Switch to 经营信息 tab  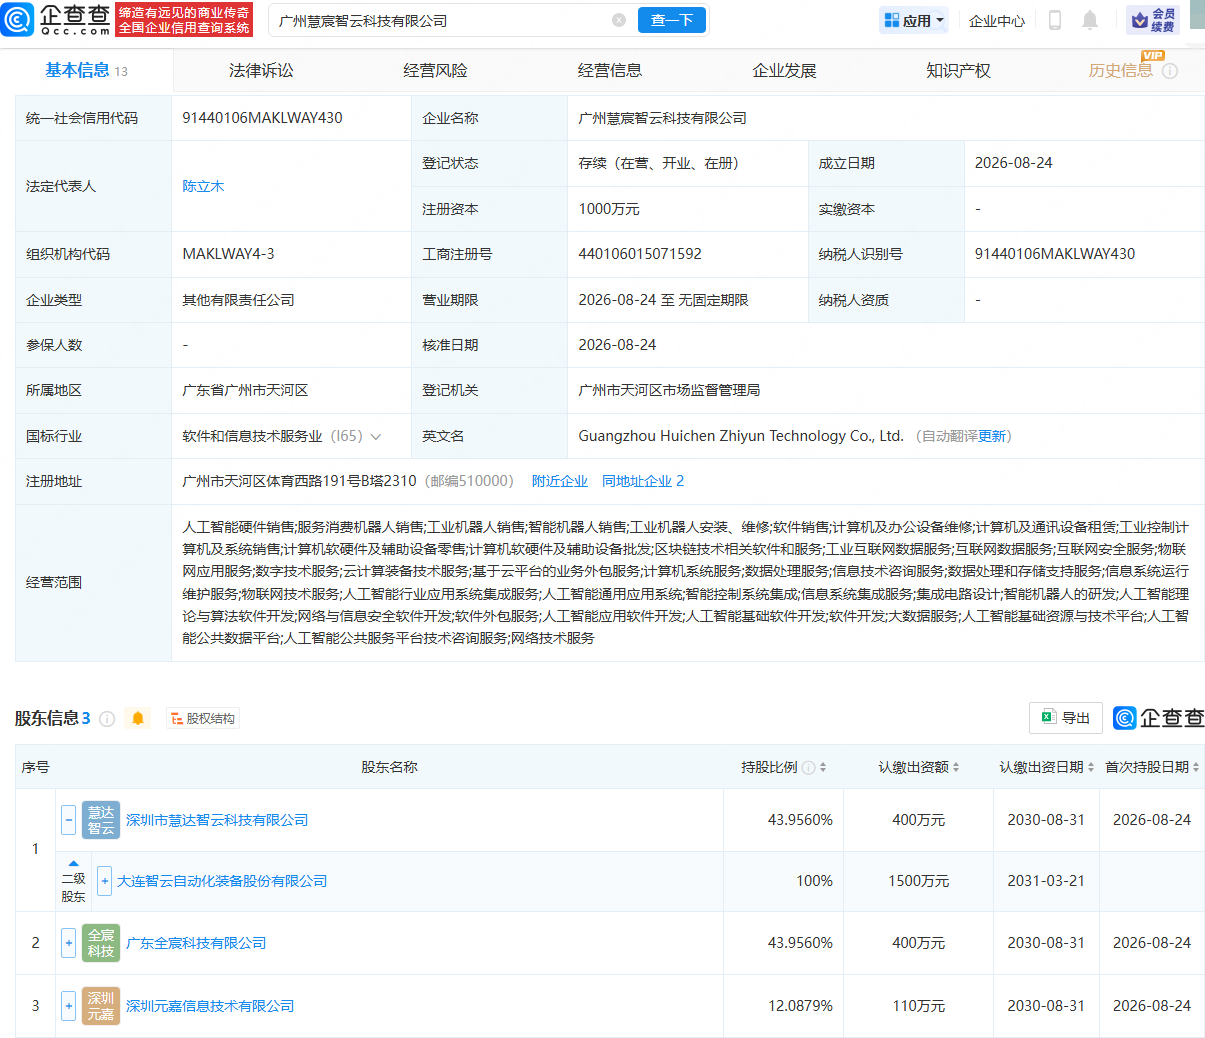click(610, 71)
